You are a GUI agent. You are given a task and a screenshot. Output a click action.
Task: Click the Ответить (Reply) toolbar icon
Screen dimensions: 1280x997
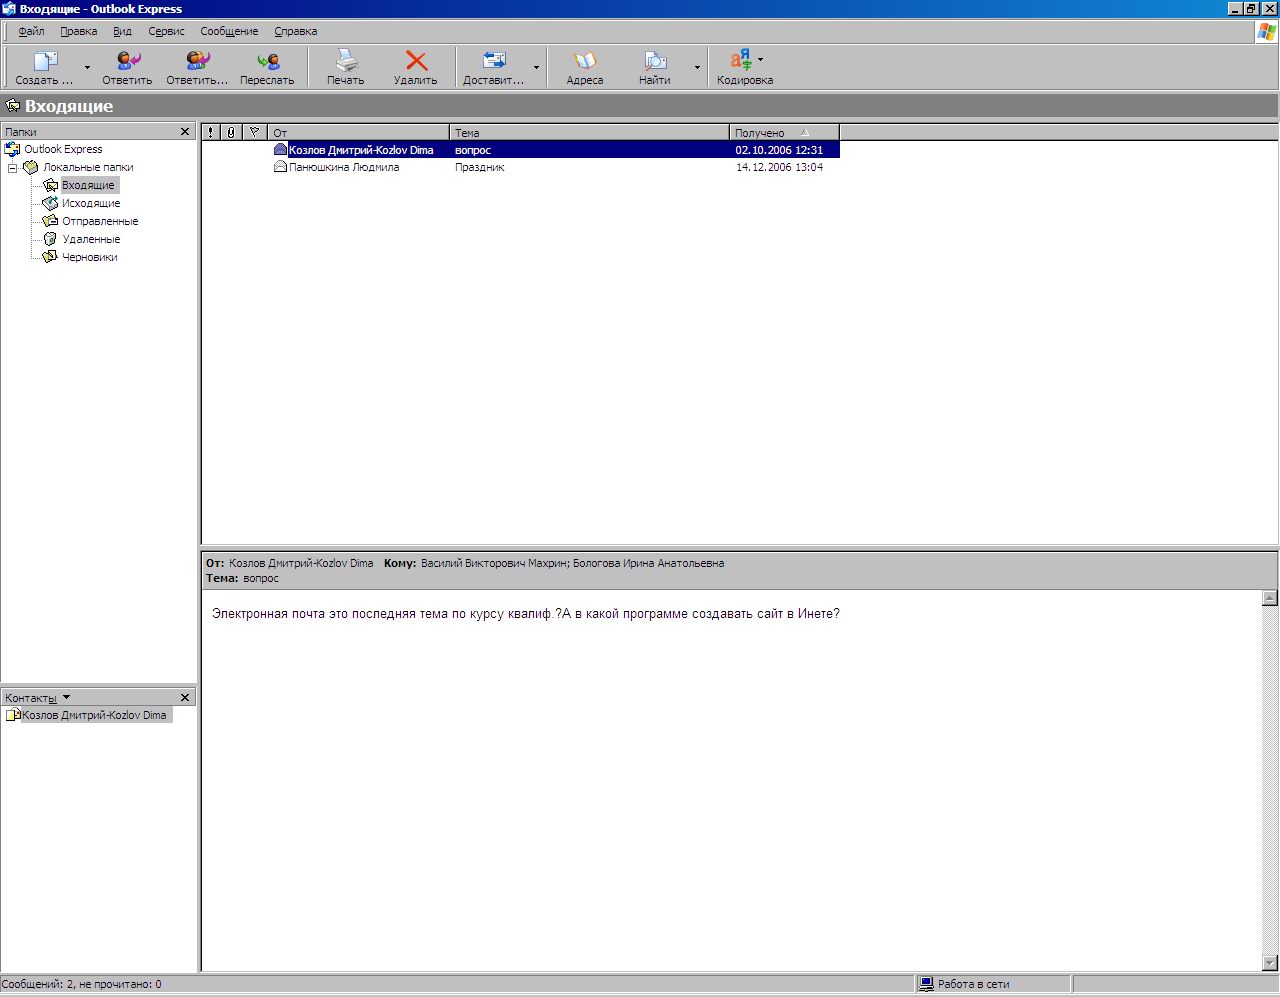click(128, 62)
